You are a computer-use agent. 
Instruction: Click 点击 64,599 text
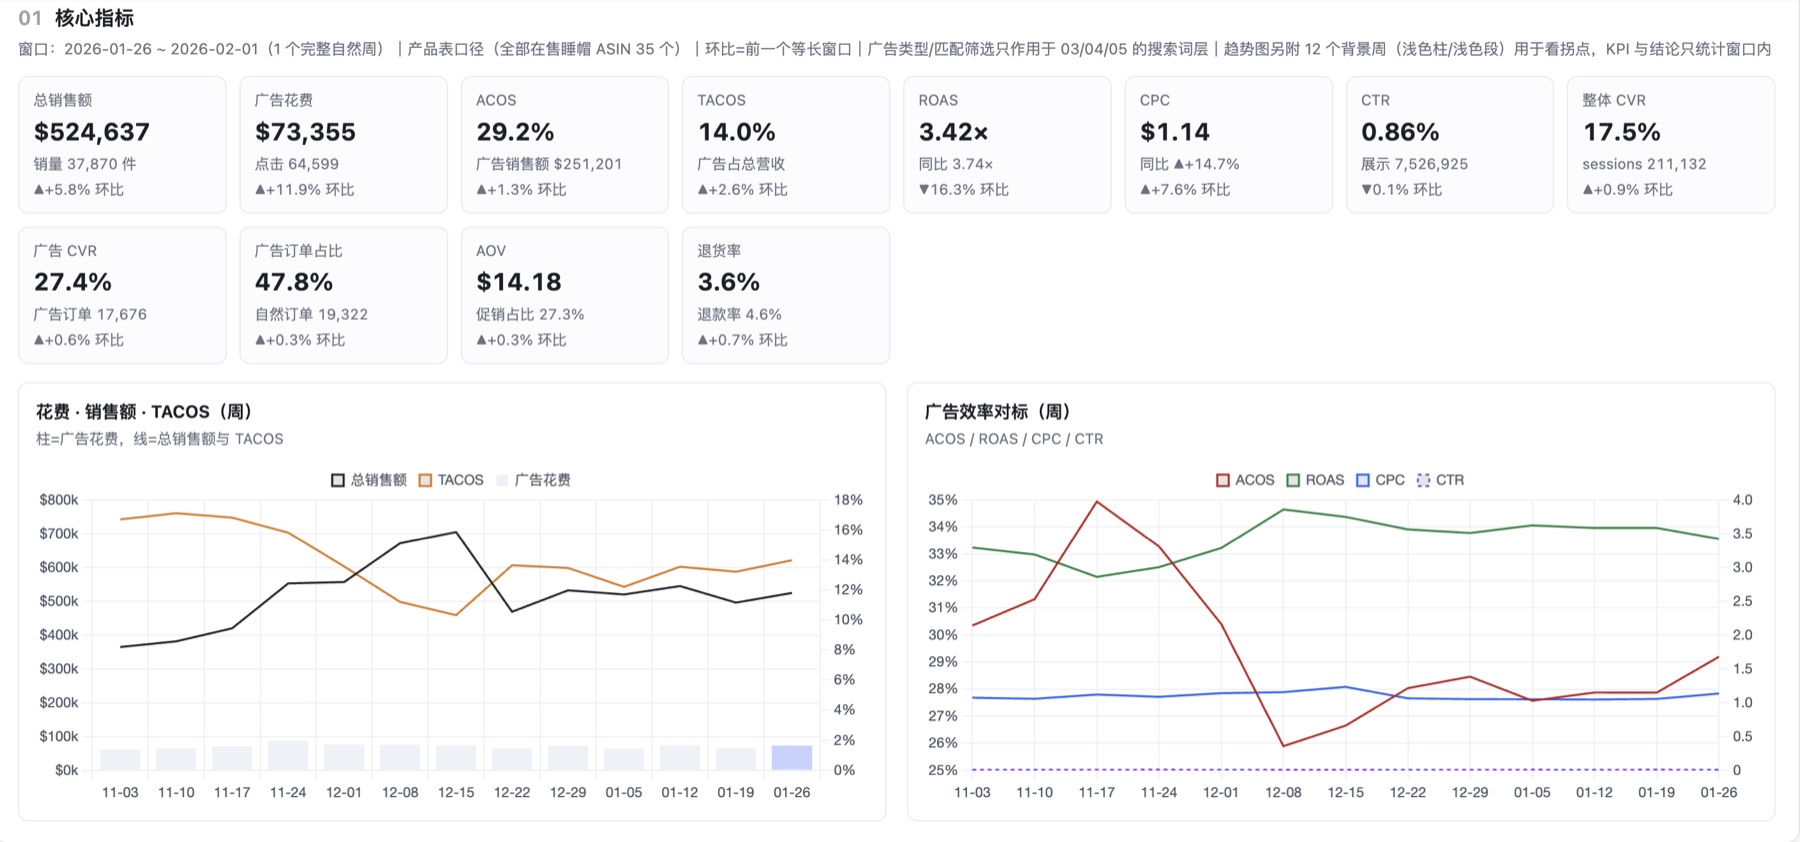(297, 164)
